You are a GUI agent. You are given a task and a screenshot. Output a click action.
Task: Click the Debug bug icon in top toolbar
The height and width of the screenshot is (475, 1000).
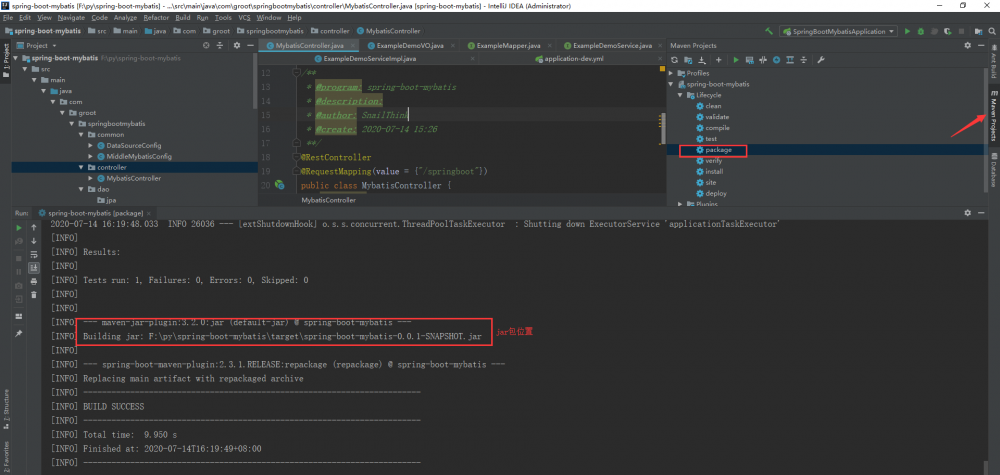[920, 31]
